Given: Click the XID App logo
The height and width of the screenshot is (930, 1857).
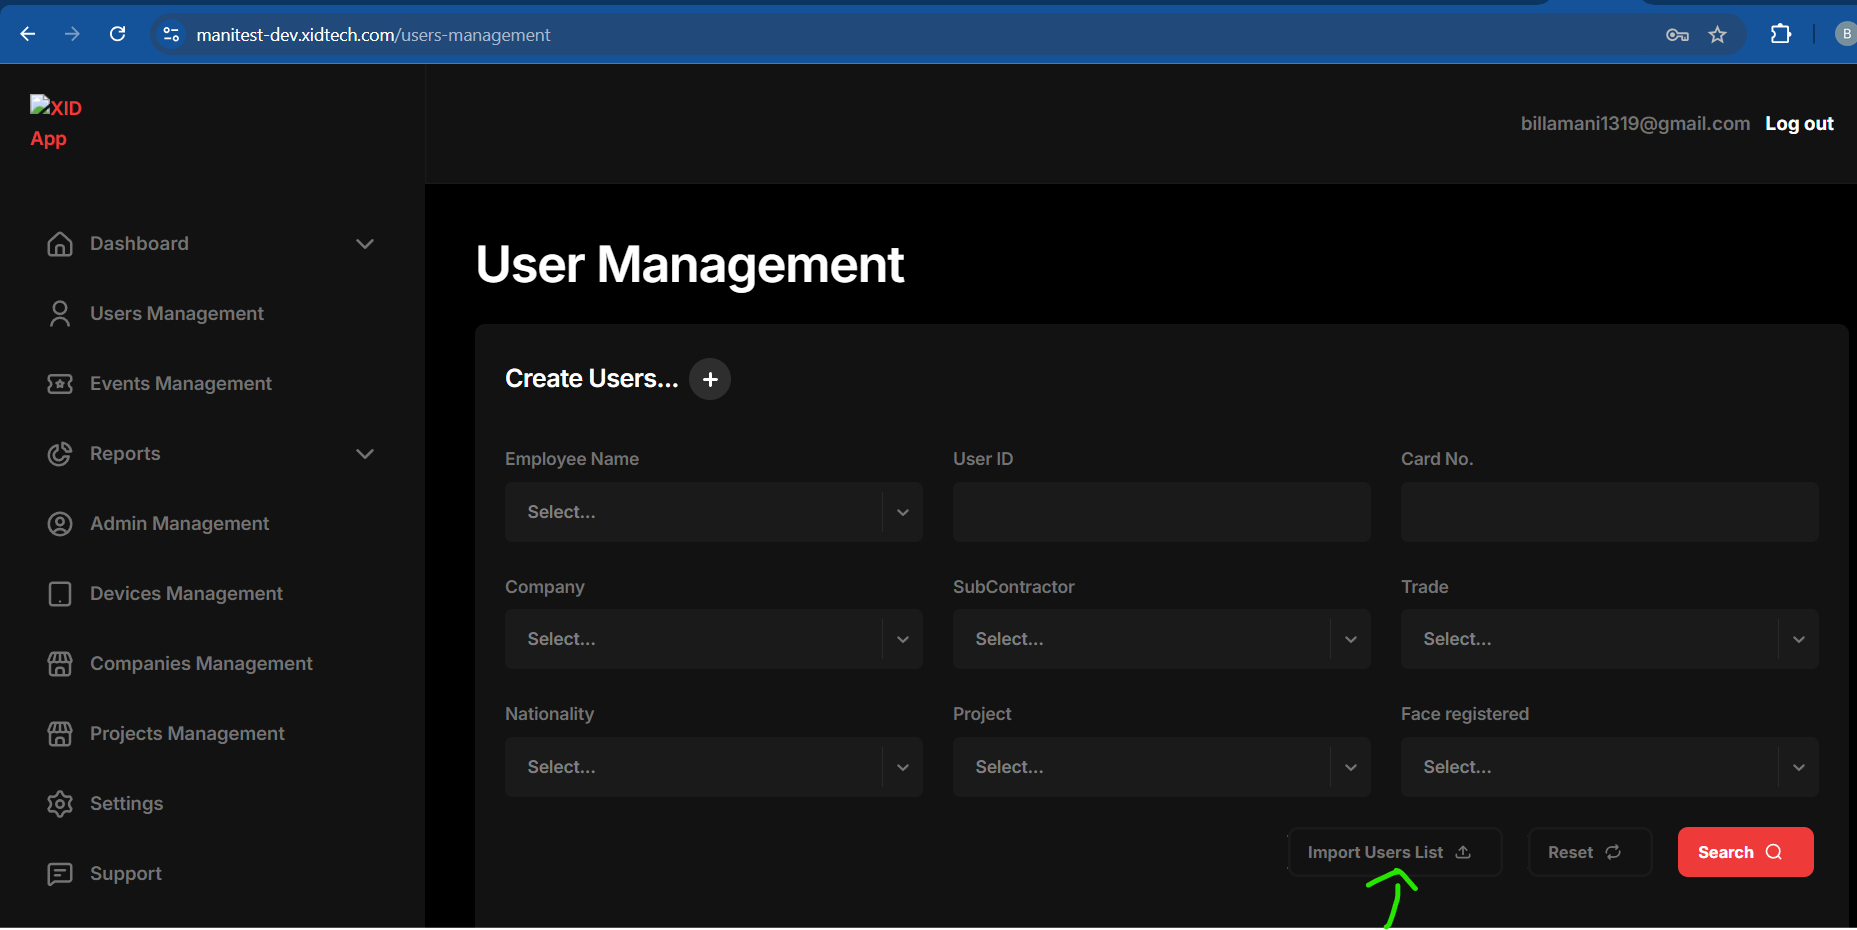Looking at the screenshot, I should [56, 122].
